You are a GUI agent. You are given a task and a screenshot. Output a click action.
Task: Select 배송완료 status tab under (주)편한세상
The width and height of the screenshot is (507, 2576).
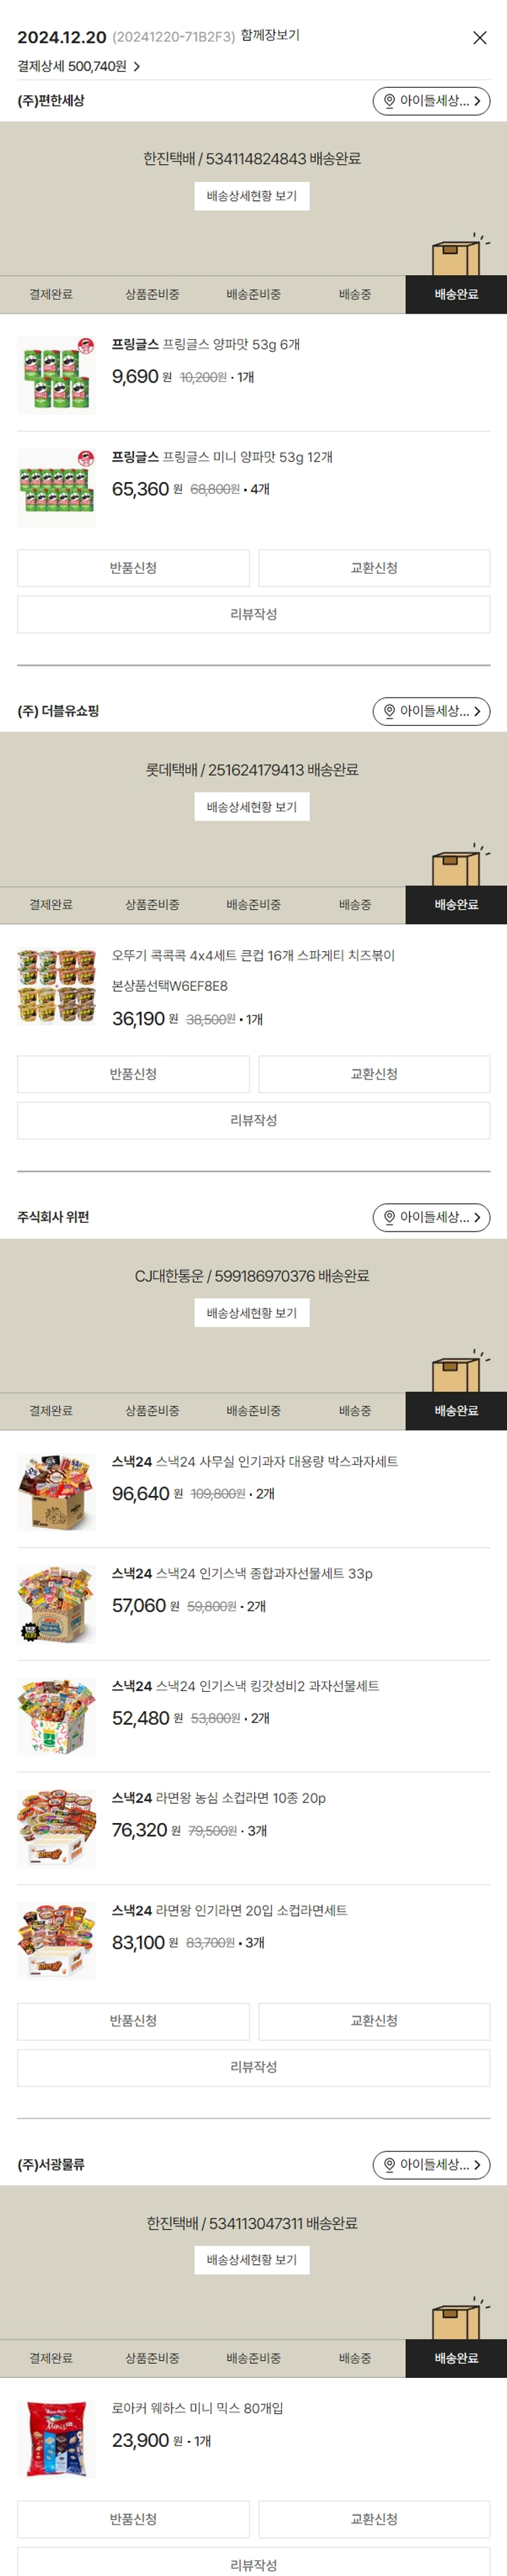455,295
